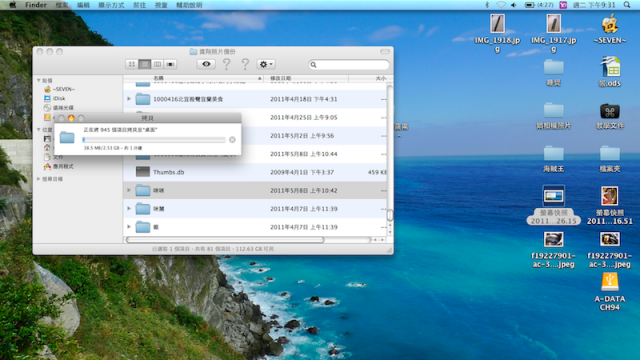Open Spotlight search magnifier icon
Image resolution: width=640 pixels, height=360 pixels.
[627, 5]
